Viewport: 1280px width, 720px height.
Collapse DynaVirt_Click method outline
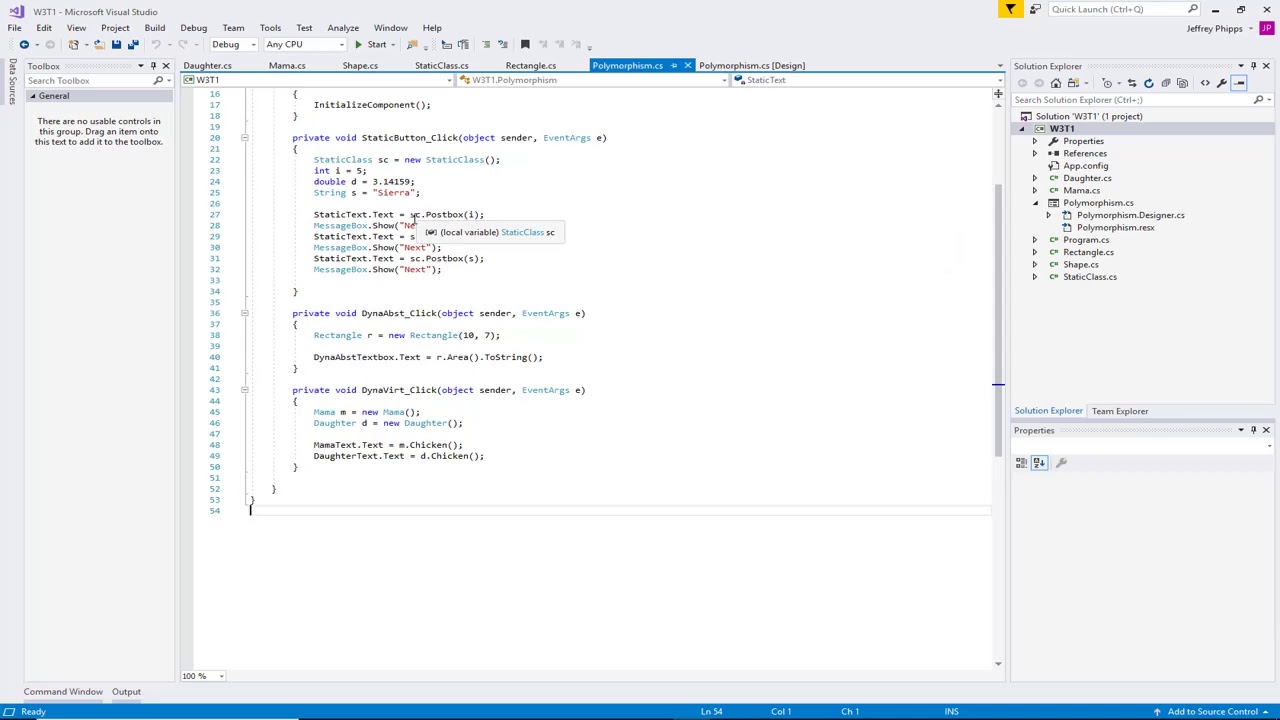244,391
